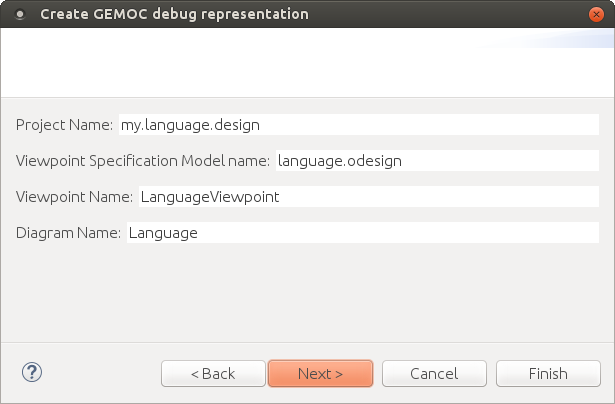Click the window menu icon in title bar
Image resolution: width=615 pixels, height=404 pixels.
tap(19, 15)
